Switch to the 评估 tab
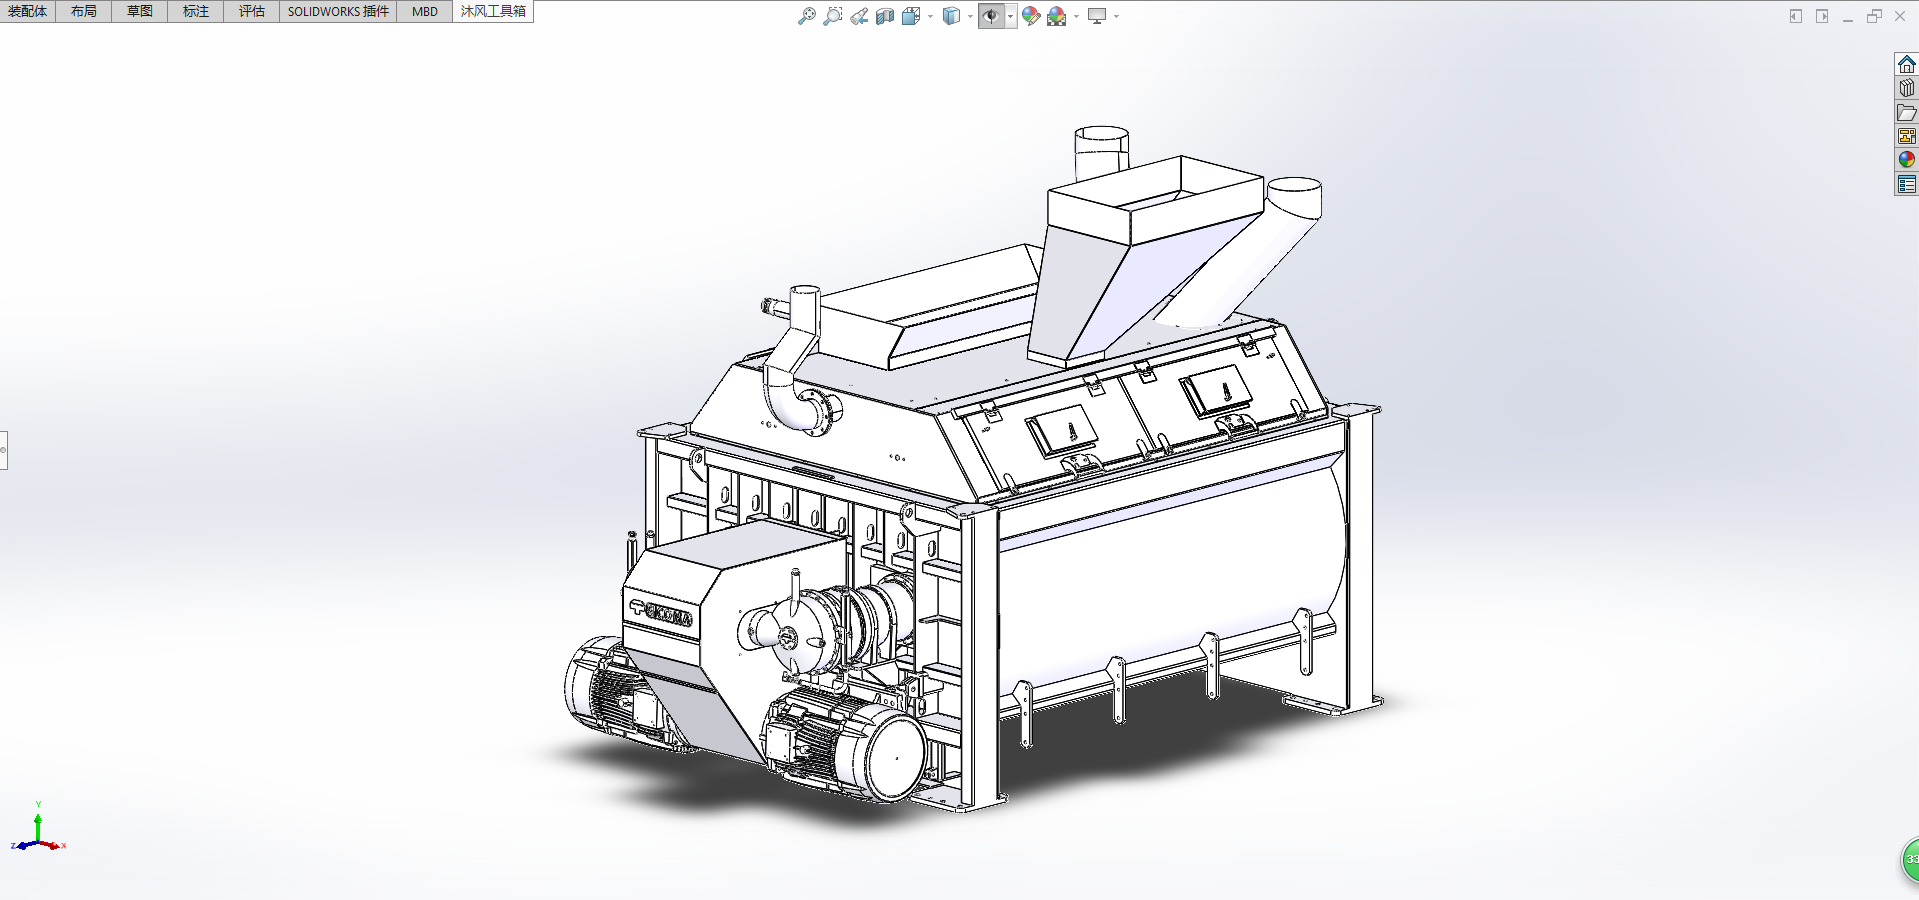The width and height of the screenshot is (1919, 900). pos(252,11)
